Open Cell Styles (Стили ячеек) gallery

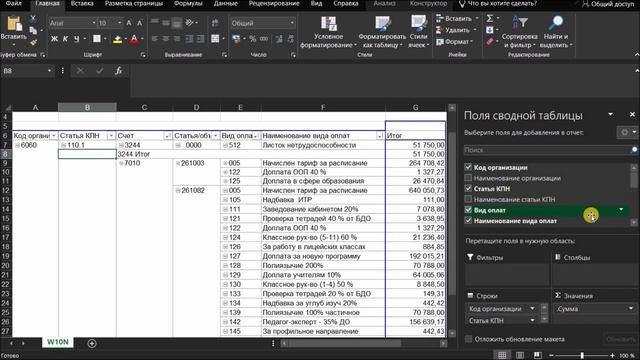point(418,33)
